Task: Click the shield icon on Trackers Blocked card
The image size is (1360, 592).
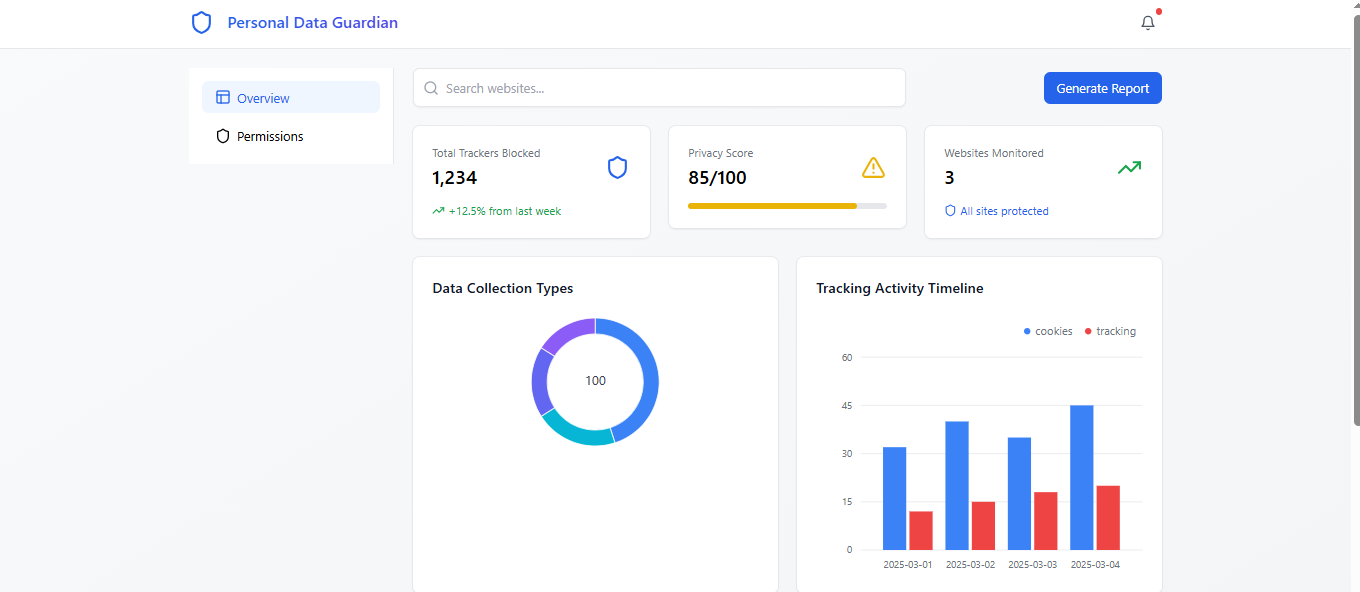Action: pyautogui.click(x=618, y=168)
